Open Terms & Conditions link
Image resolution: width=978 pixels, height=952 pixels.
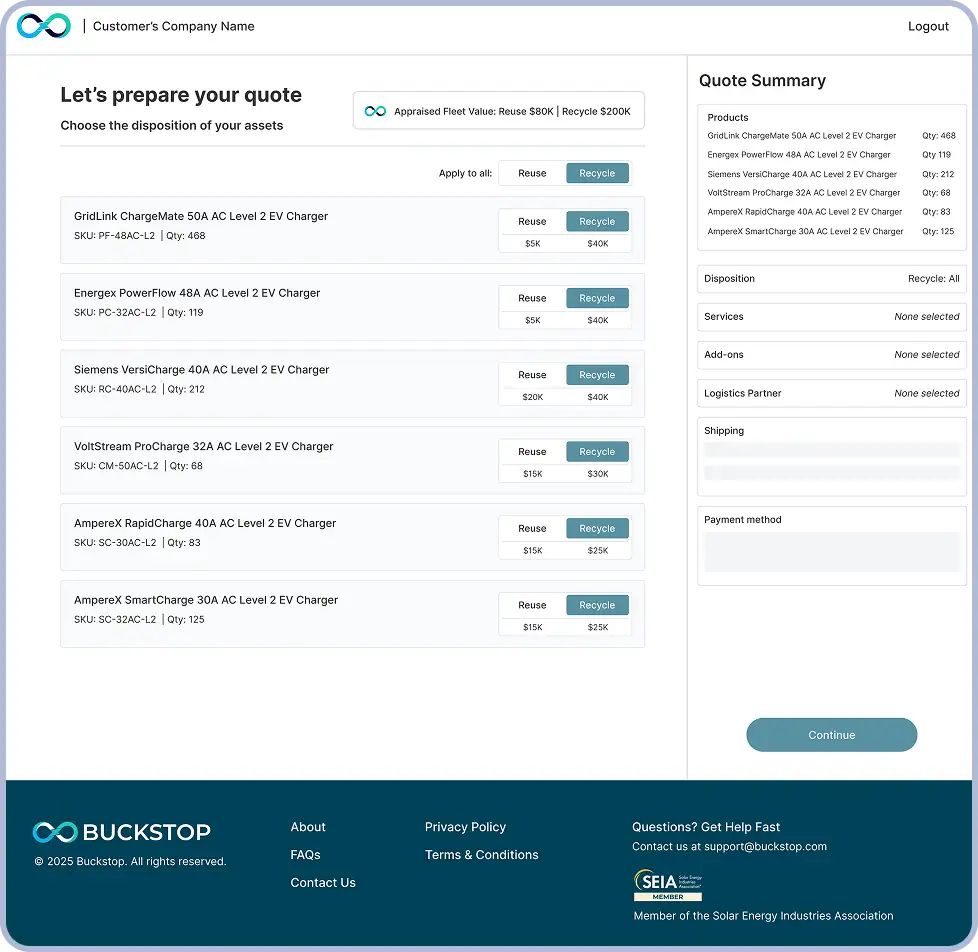(482, 855)
